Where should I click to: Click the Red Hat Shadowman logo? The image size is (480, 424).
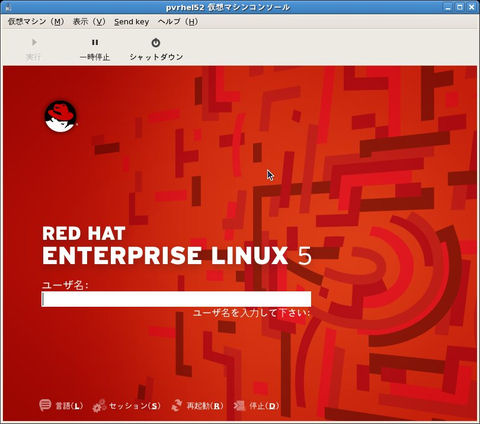[60, 117]
